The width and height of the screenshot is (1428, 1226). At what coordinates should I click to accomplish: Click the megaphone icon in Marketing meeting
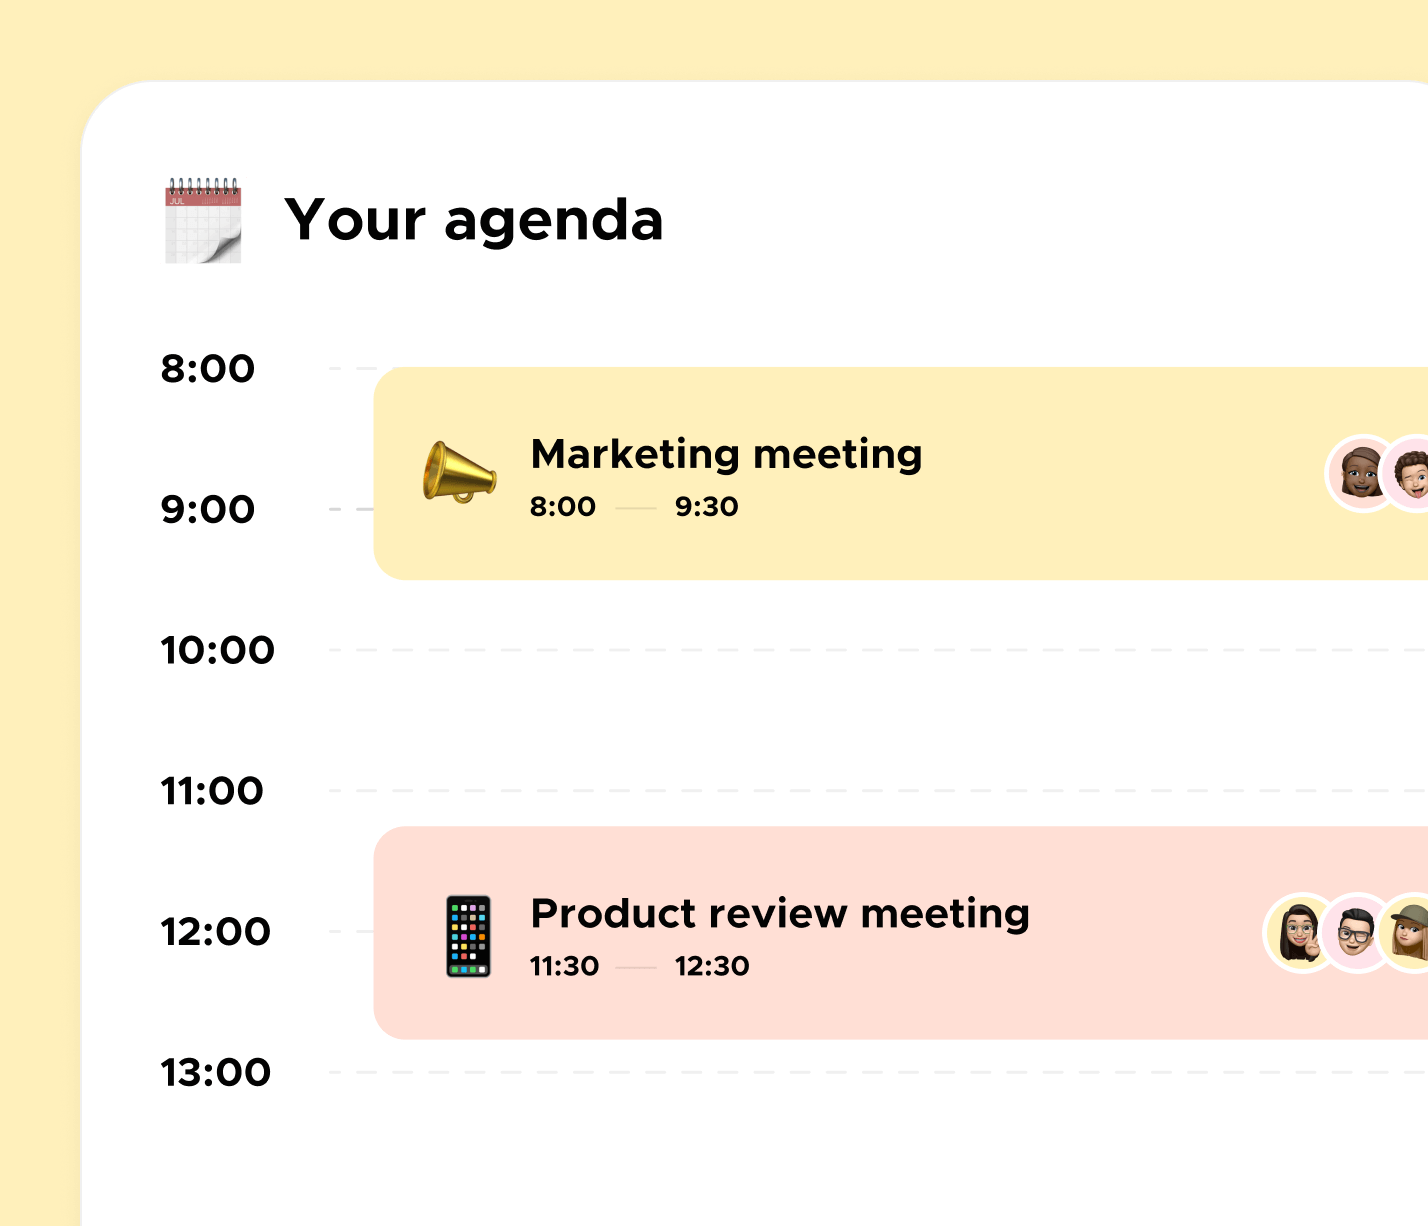click(x=459, y=472)
